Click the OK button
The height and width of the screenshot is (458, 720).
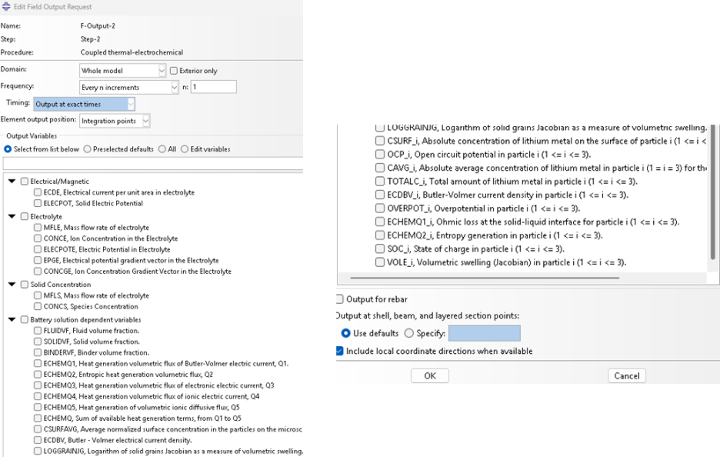click(430, 376)
